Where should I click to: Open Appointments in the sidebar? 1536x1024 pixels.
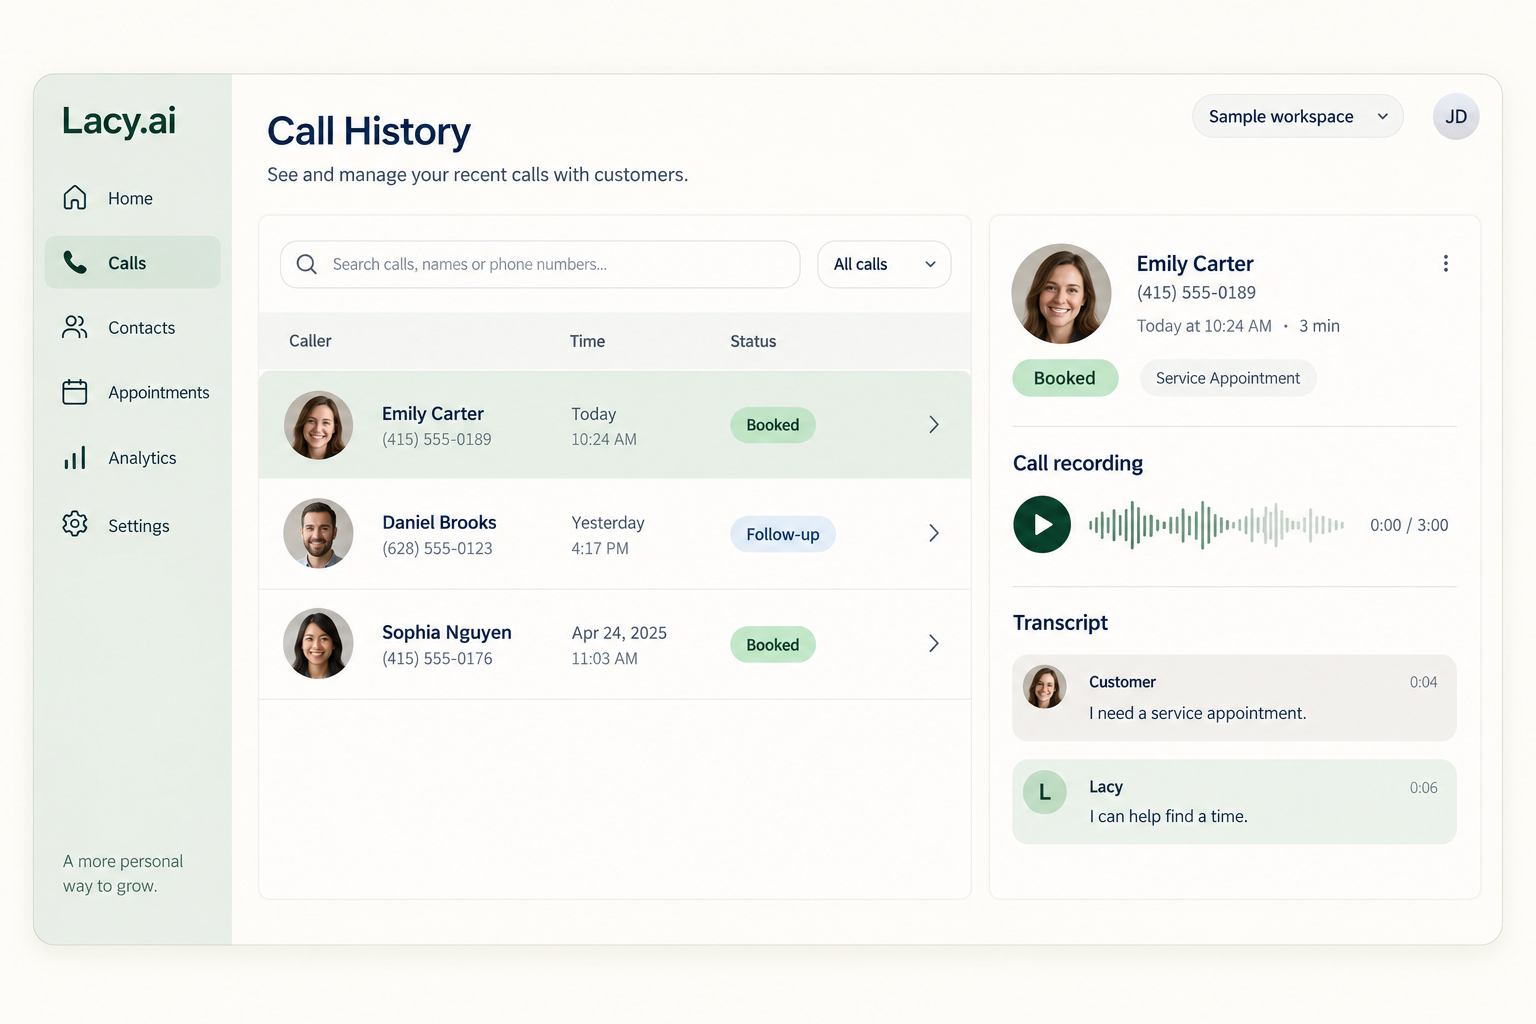(132, 392)
